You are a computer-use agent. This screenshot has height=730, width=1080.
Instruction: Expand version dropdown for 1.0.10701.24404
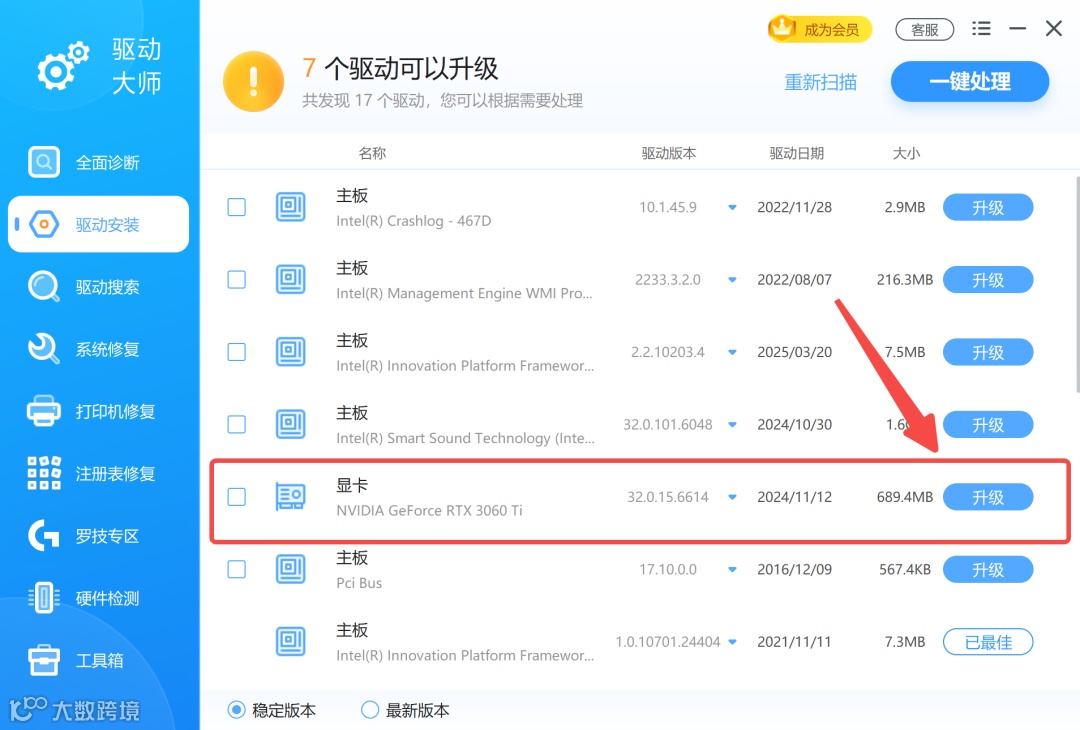[732, 642]
